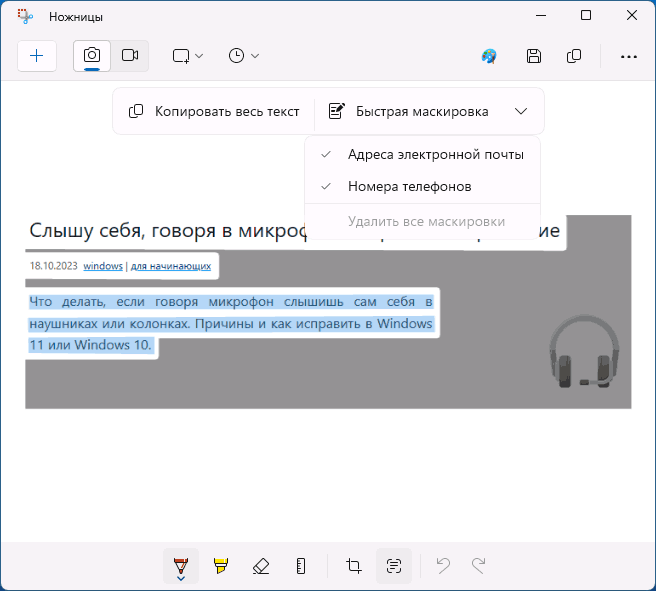Apply Быстрая маскировка to the text
The height and width of the screenshot is (591, 656).
tap(408, 111)
